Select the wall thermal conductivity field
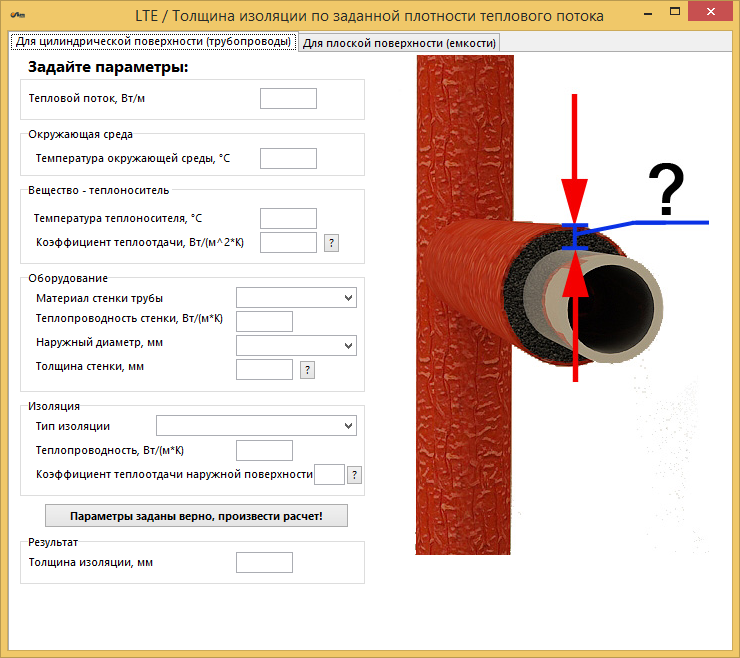 264,321
